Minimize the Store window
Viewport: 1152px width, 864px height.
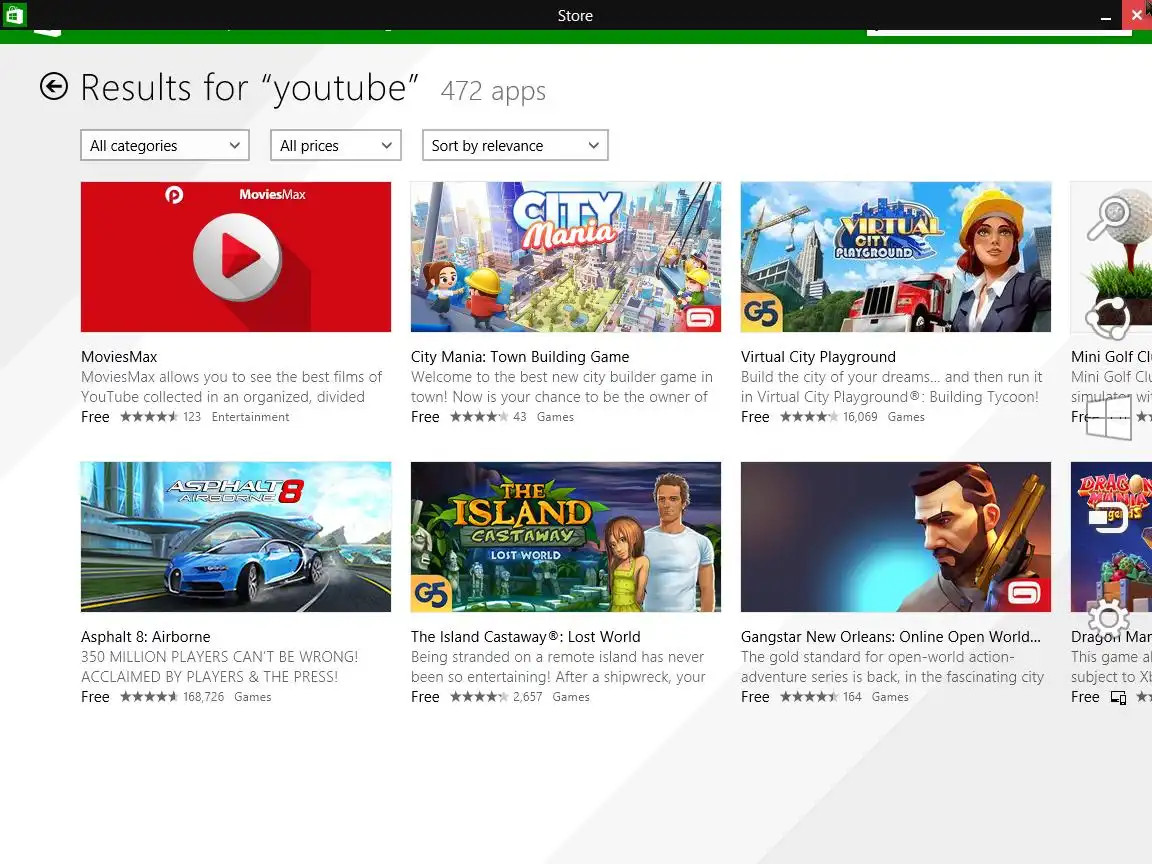(1106, 15)
